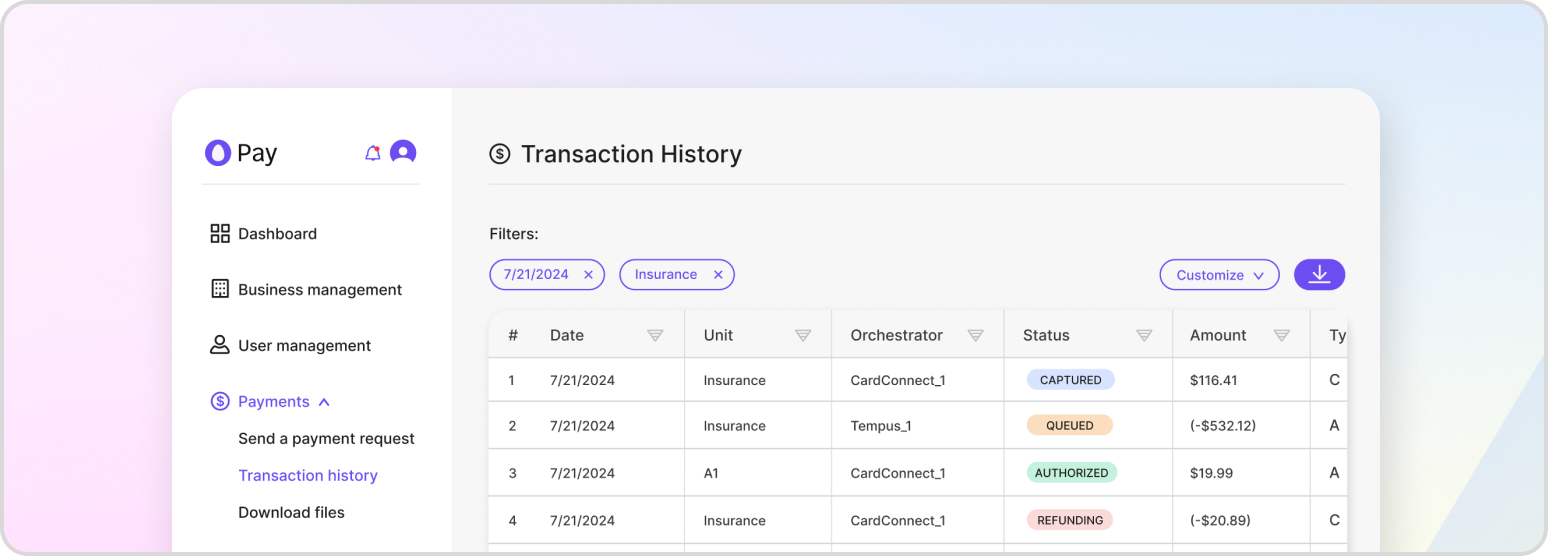Click the download arrow button
This screenshot has width=1548, height=556.
(x=1319, y=274)
